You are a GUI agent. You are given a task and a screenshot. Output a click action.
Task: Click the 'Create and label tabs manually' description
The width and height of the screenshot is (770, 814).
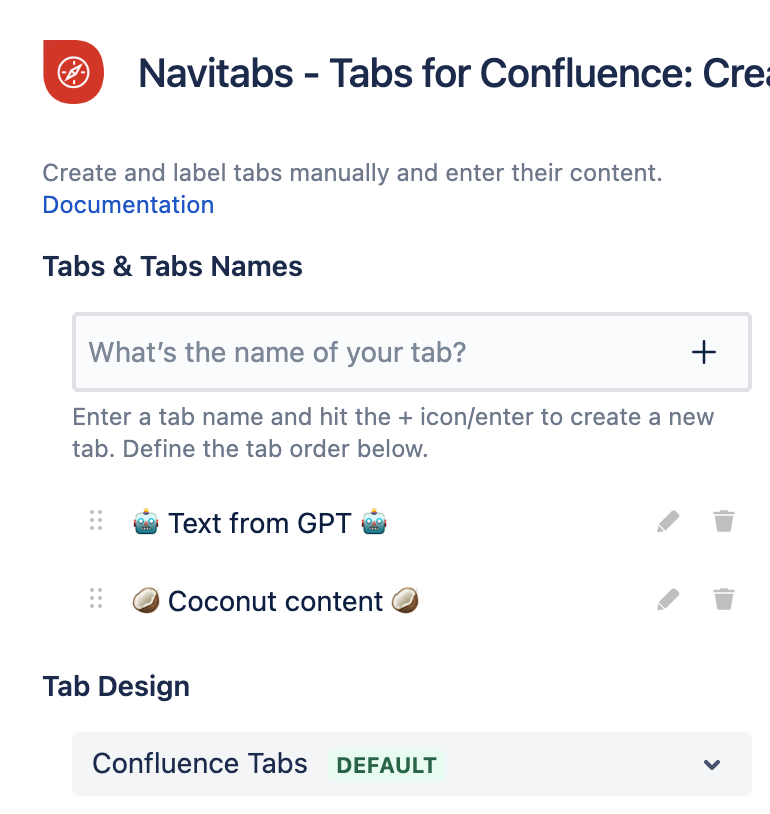tap(352, 173)
